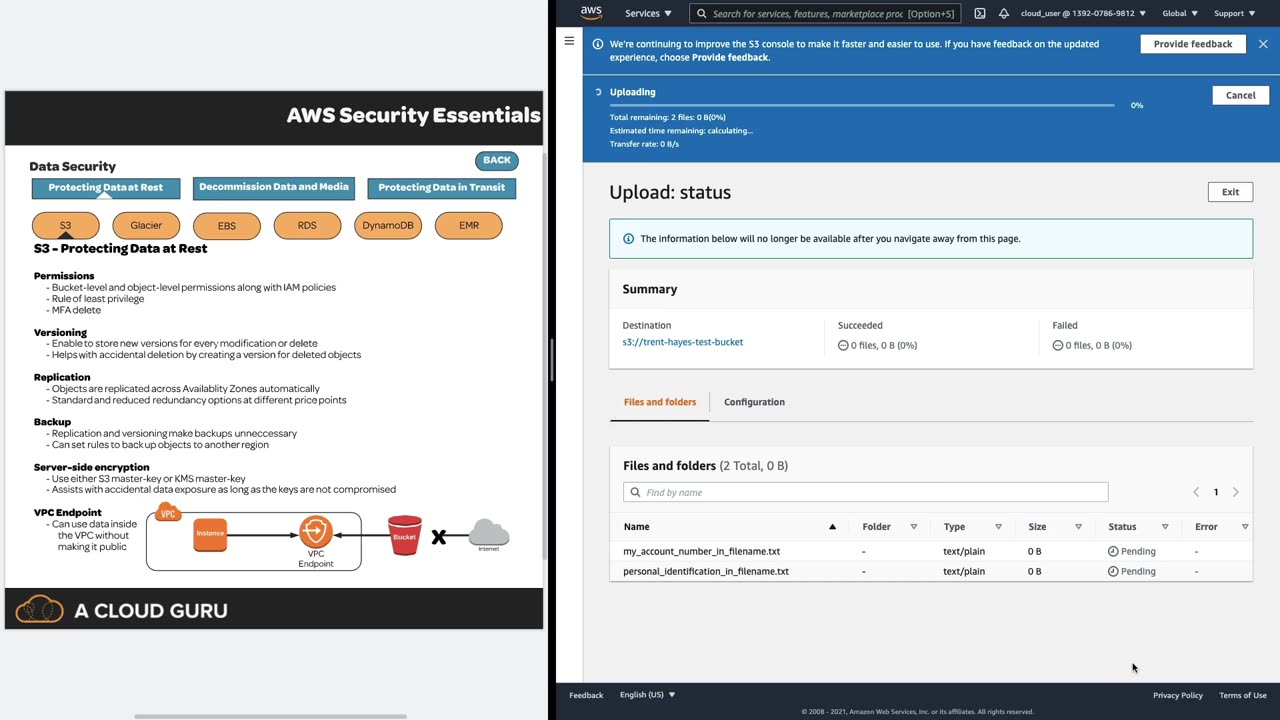Open the s3://trent-hayes-test-bucket destination link

tap(683, 342)
